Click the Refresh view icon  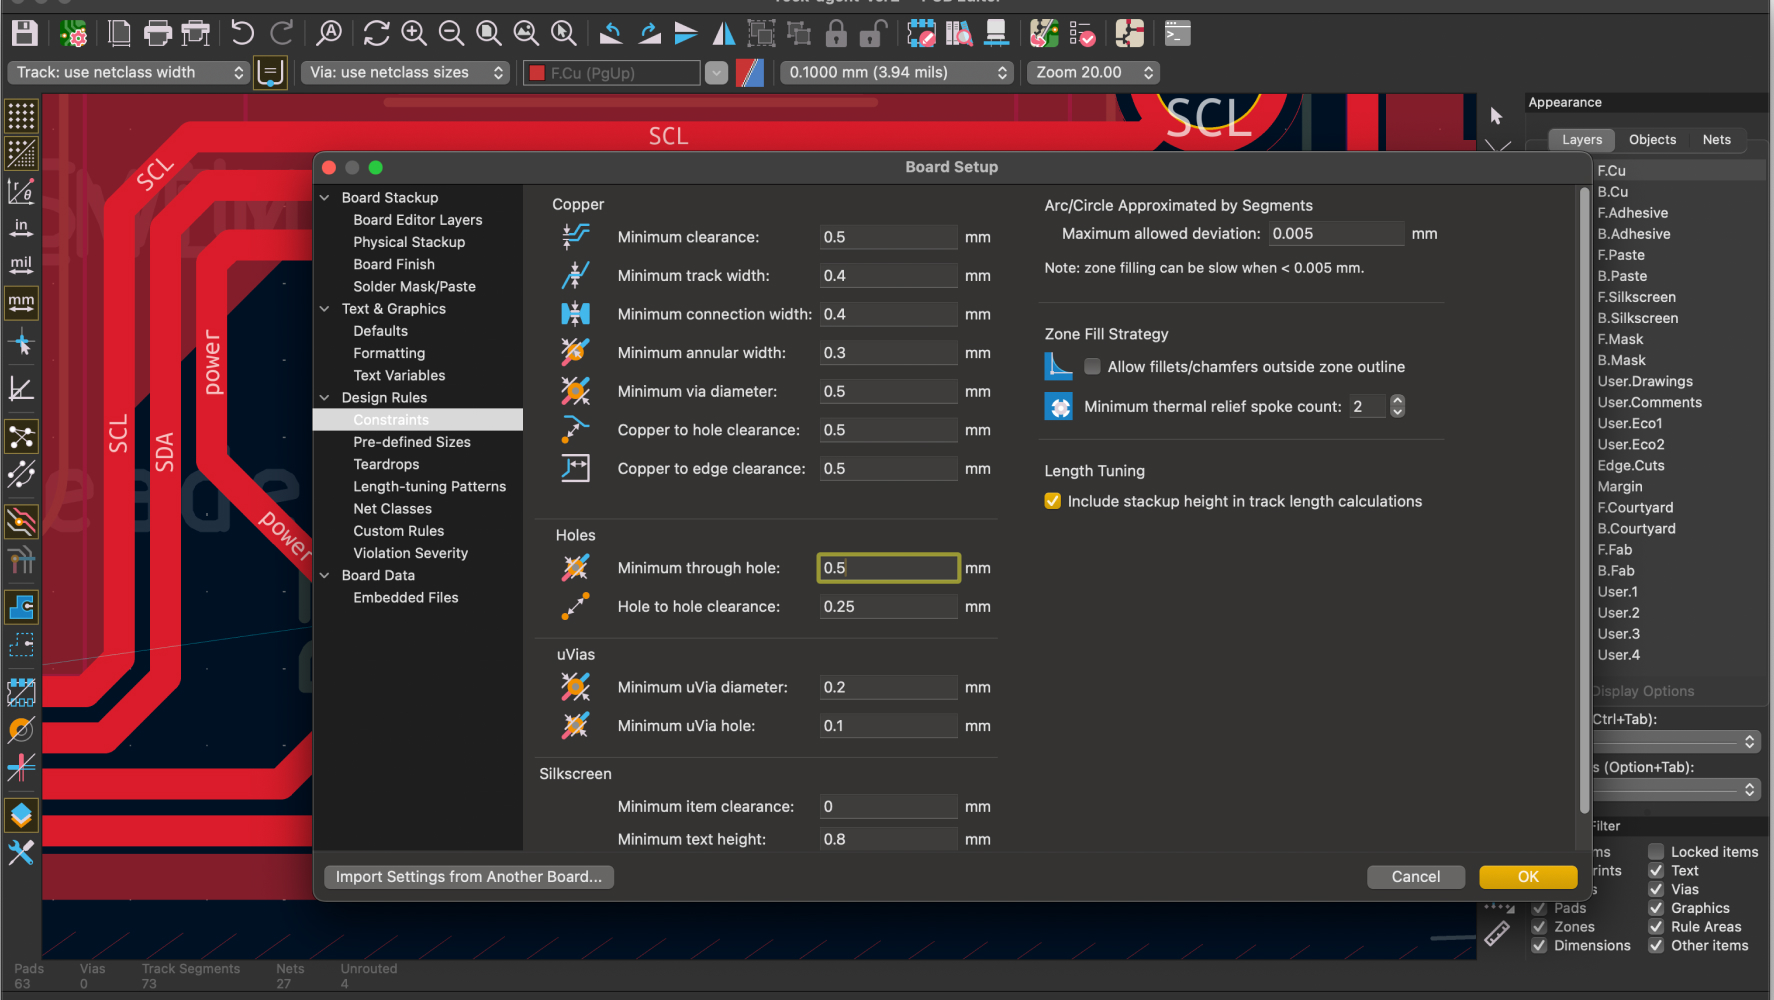pos(376,33)
